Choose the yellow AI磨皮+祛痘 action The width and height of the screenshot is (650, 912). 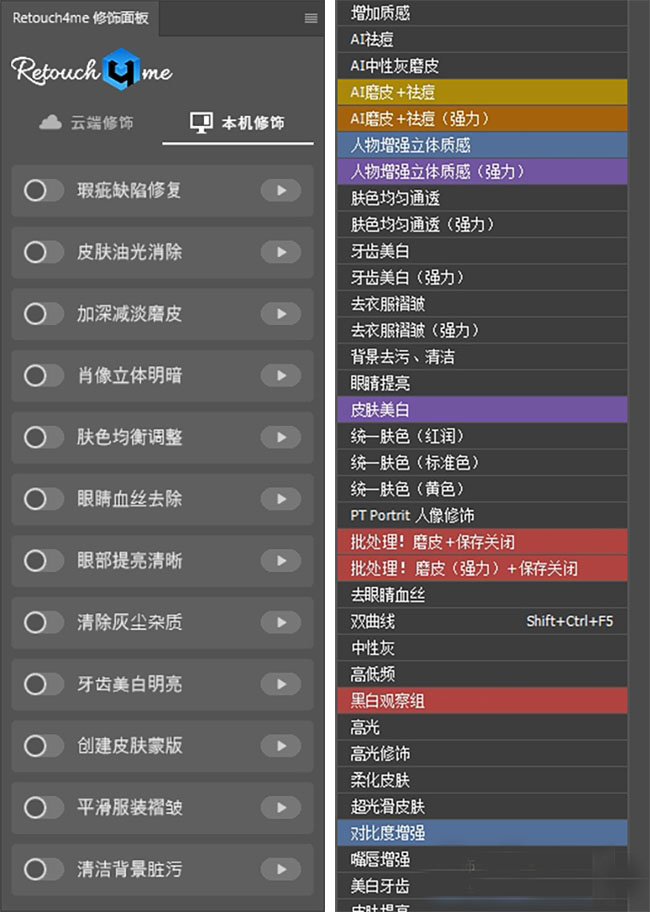tap(482, 92)
